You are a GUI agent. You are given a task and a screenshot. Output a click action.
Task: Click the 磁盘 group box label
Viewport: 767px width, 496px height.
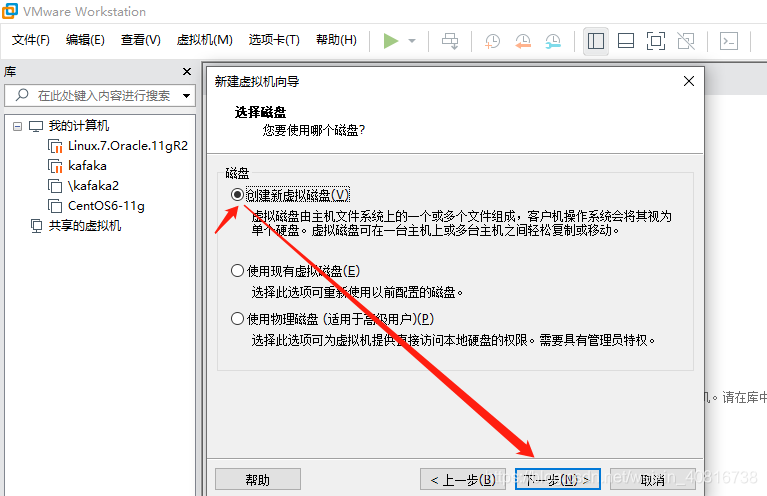tap(237, 173)
